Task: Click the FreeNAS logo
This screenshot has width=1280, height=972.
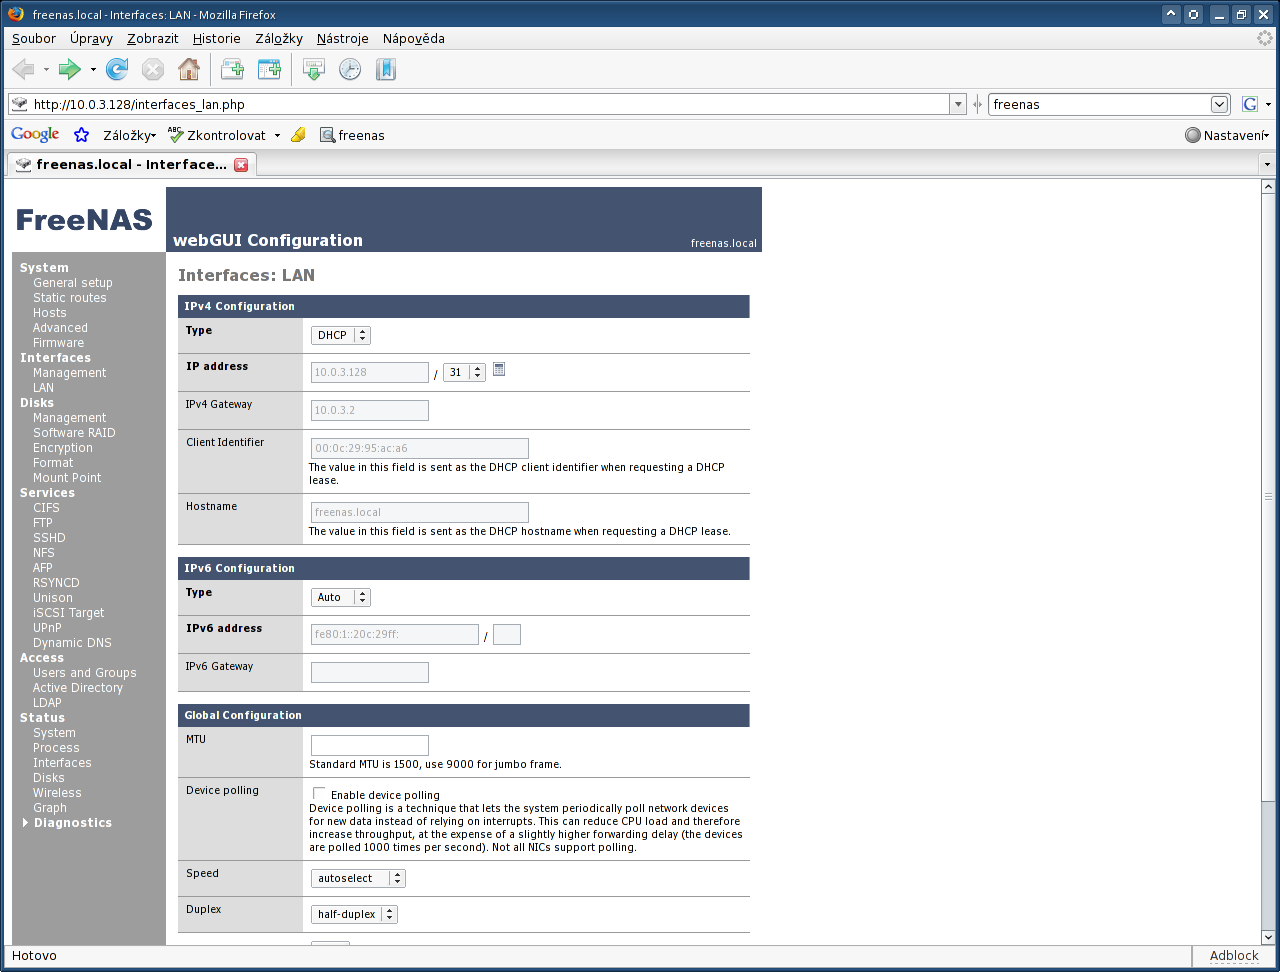Action: 84,220
